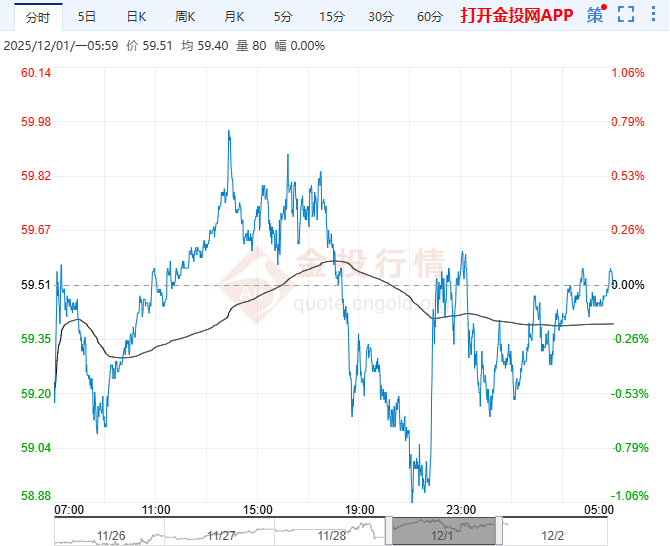Switch to the 5日 tab

[x=87, y=17]
